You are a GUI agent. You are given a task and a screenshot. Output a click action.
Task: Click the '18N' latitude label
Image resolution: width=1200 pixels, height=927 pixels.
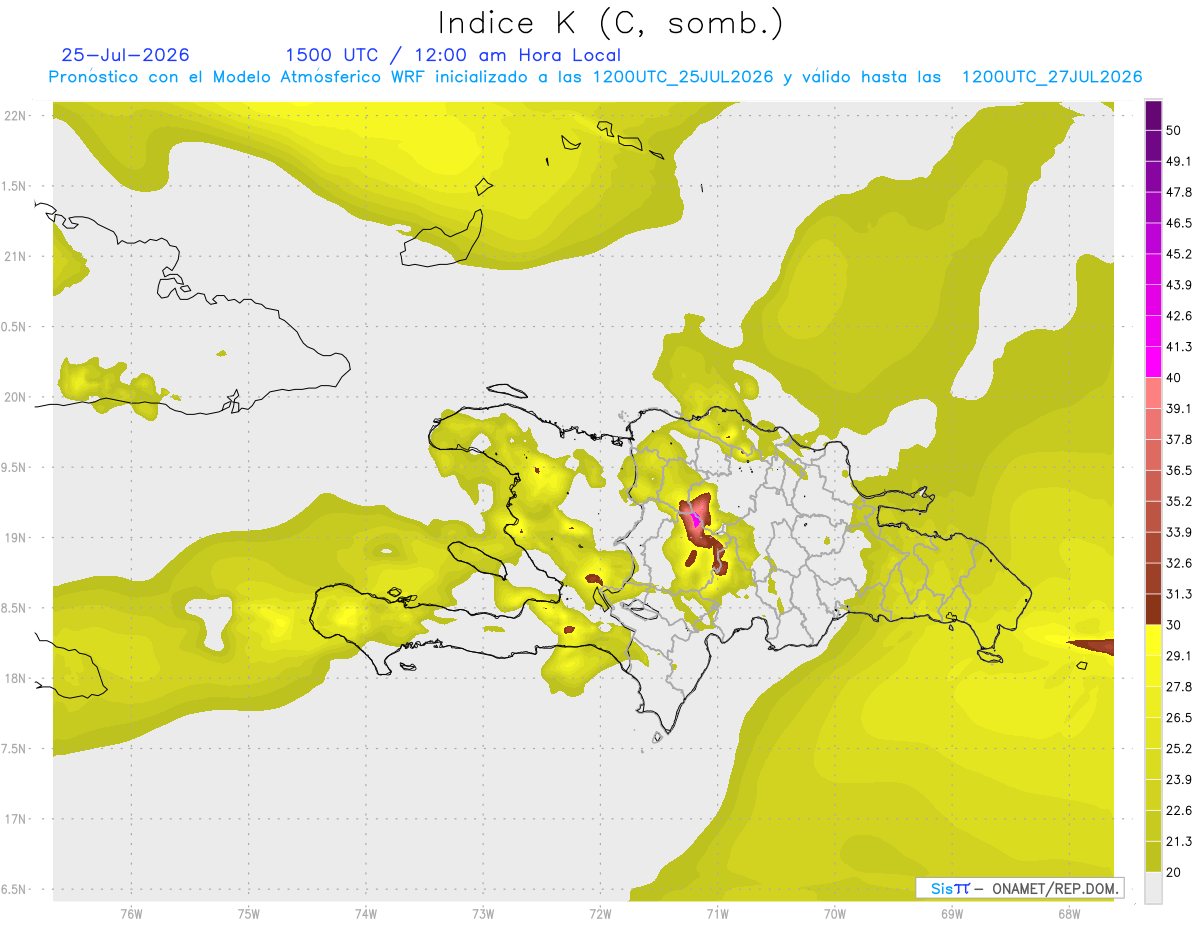point(16,678)
